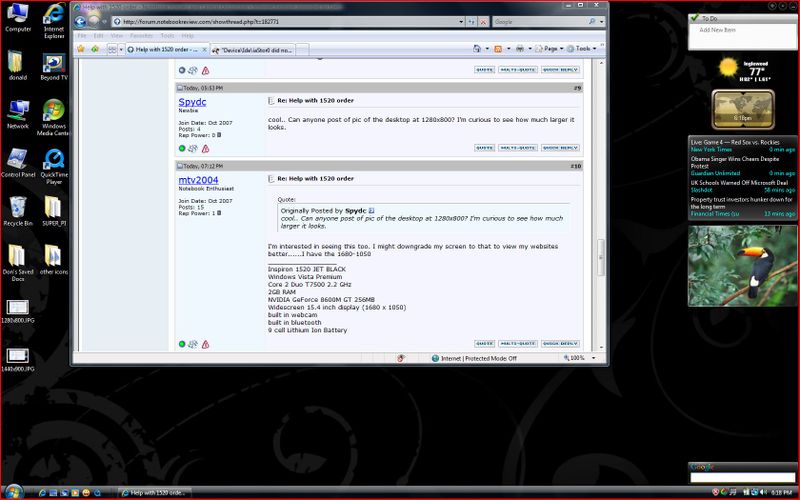Open the Internet Explorer desktop icon
Image resolution: width=800 pixels, height=500 pixels.
tap(54, 20)
